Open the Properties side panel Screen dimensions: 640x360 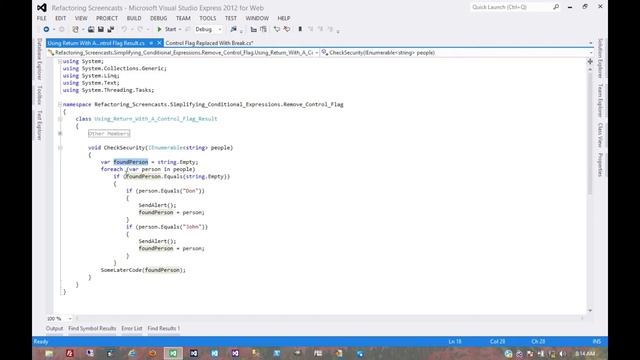600,164
